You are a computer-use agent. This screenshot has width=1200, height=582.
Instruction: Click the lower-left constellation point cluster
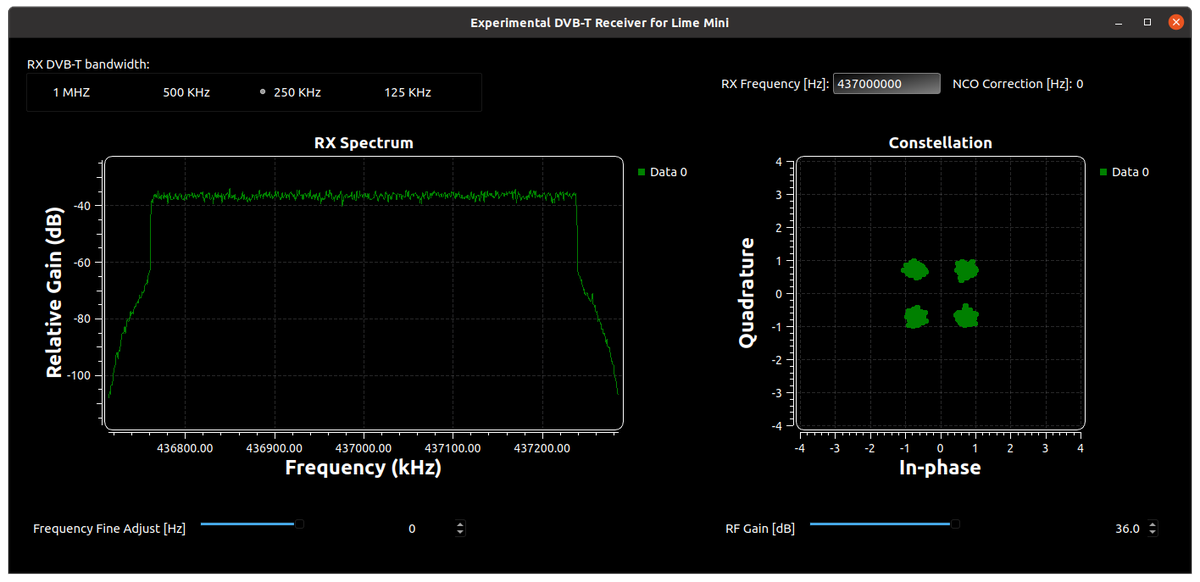click(915, 317)
